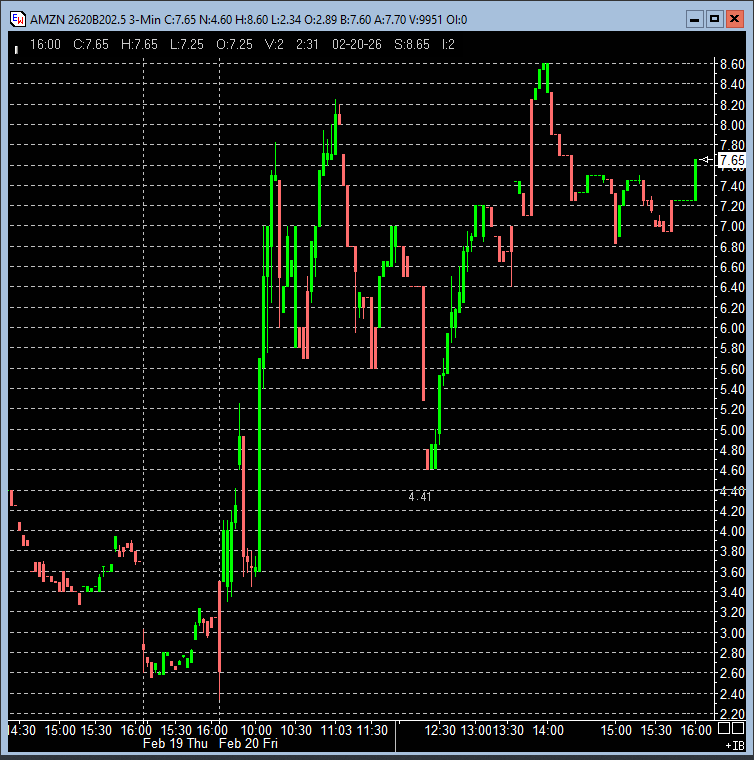Click the V:2 volume value in info bar
The height and width of the screenshot is (760, 754).
coord(274,44)
